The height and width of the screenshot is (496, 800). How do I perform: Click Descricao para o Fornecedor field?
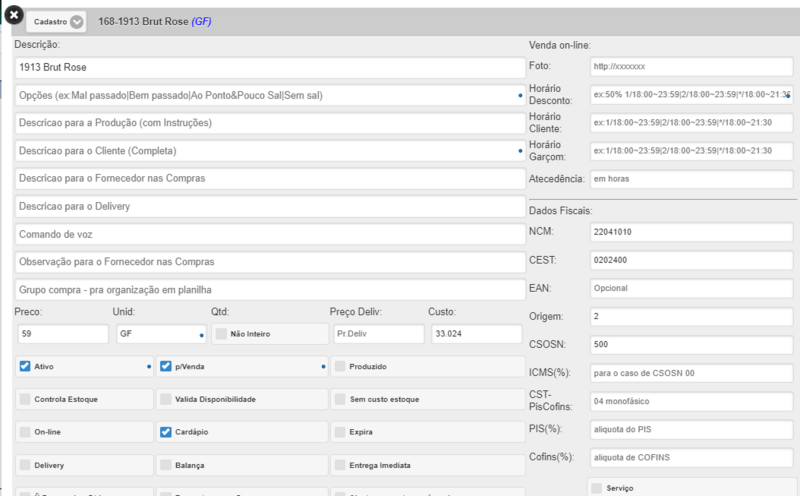click(x=270, y=179)
